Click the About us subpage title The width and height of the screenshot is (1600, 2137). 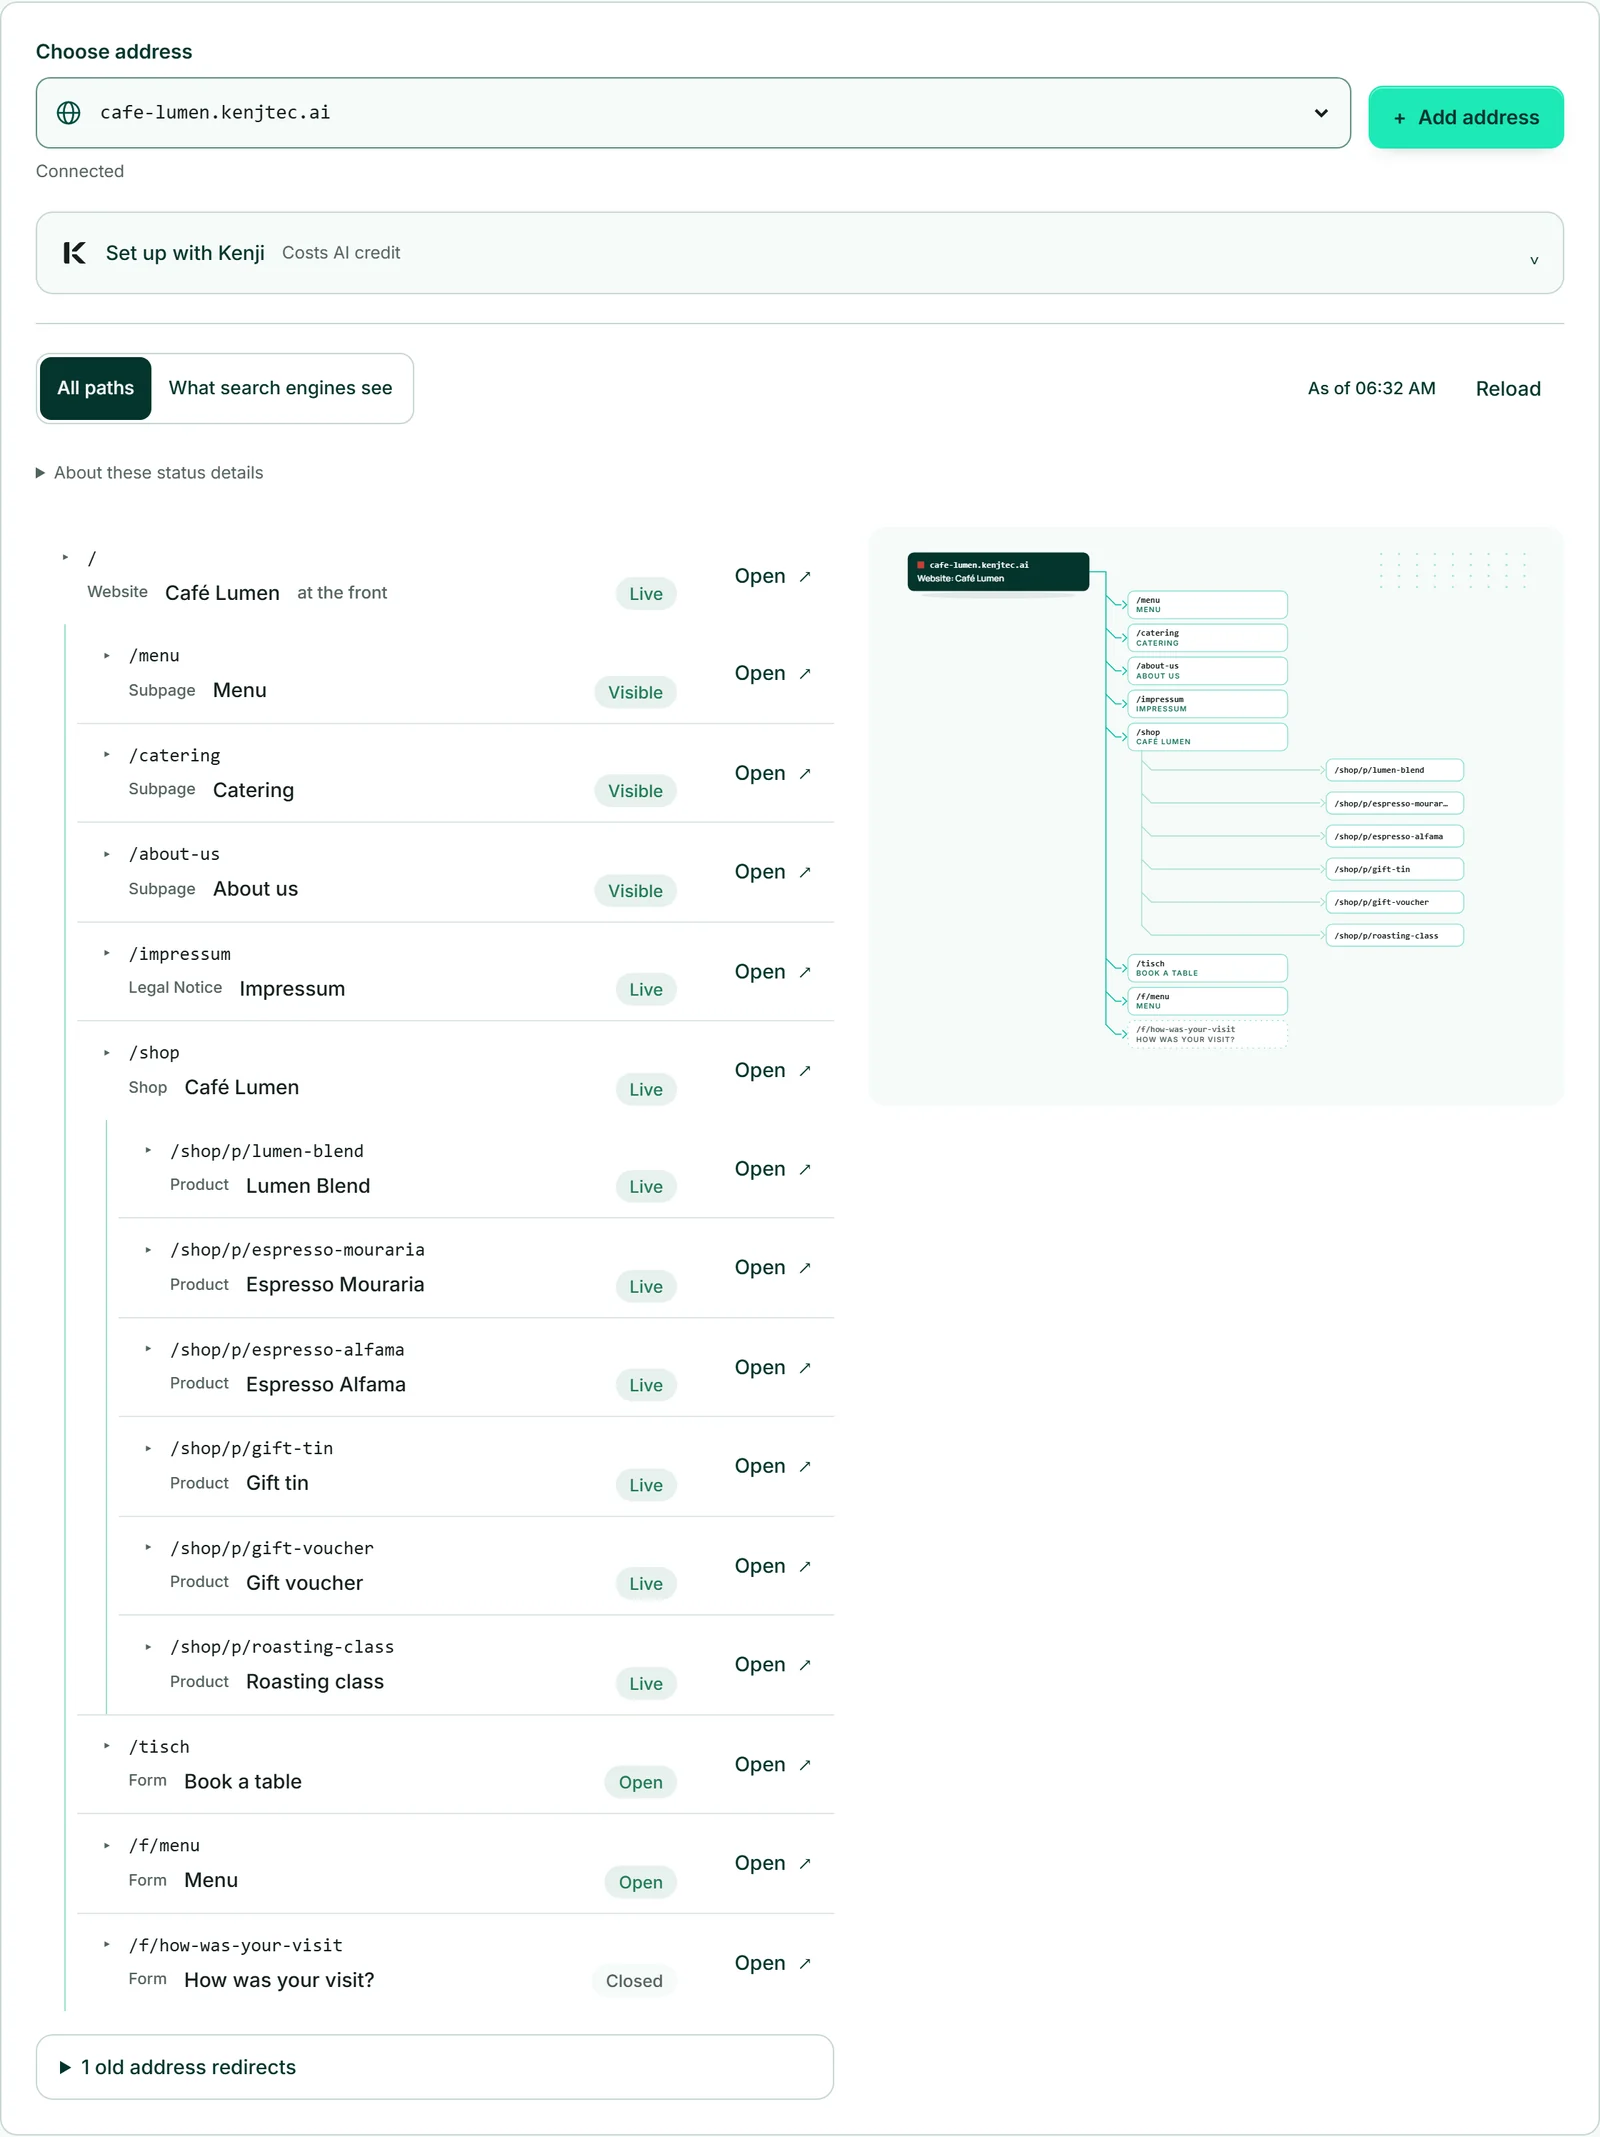255,889
